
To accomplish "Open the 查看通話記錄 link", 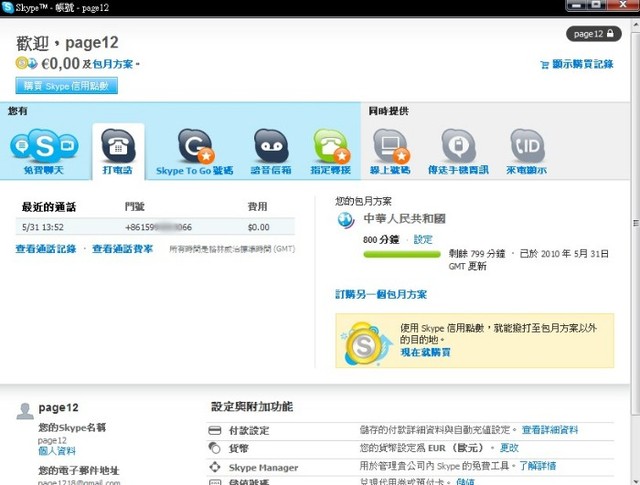I will 46,249.
